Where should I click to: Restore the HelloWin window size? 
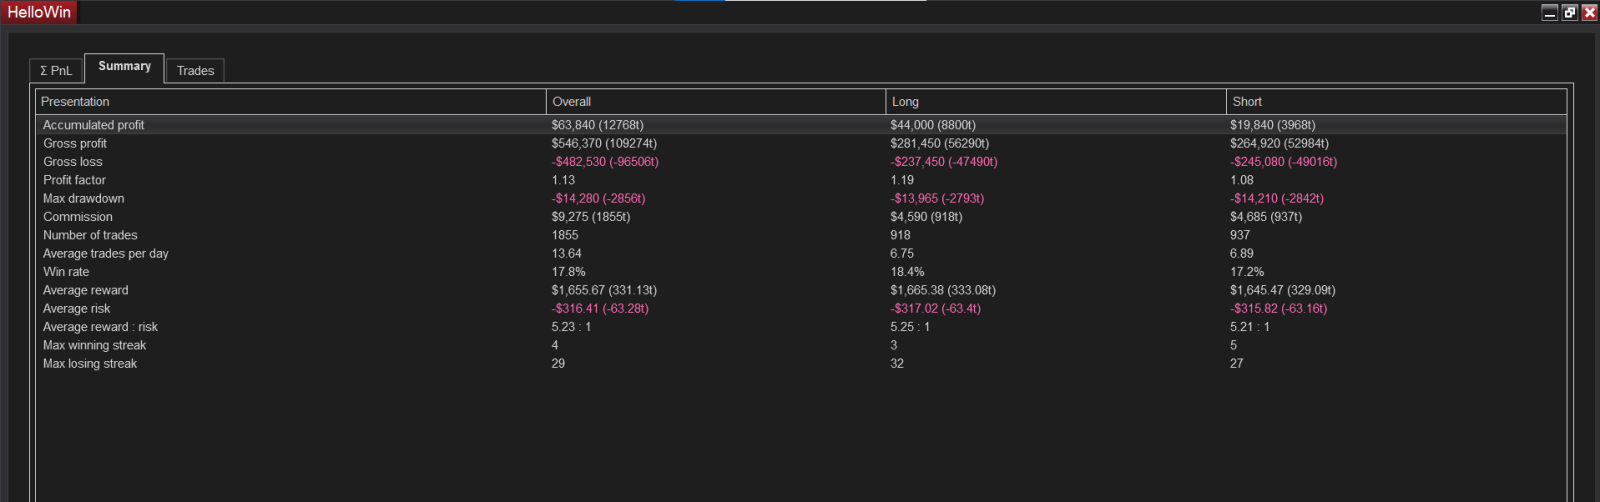click(1570, 12)
